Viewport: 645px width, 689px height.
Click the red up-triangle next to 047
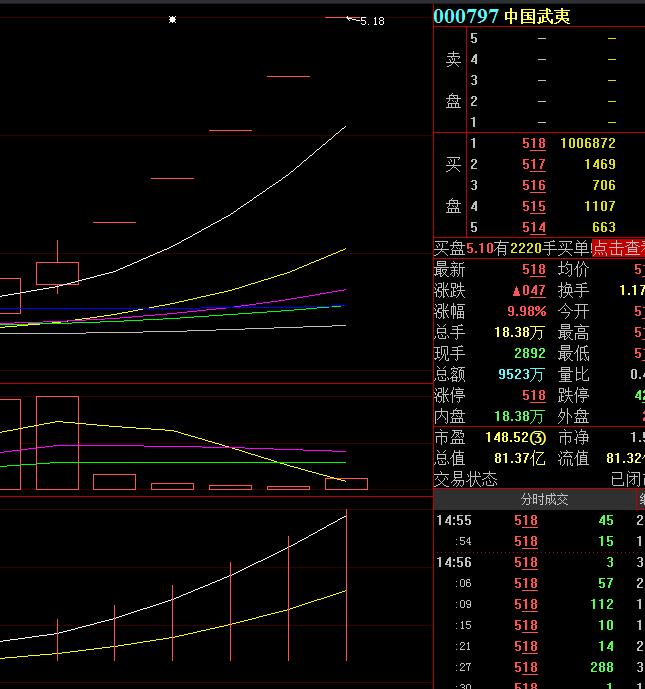[x=516, y=291]
